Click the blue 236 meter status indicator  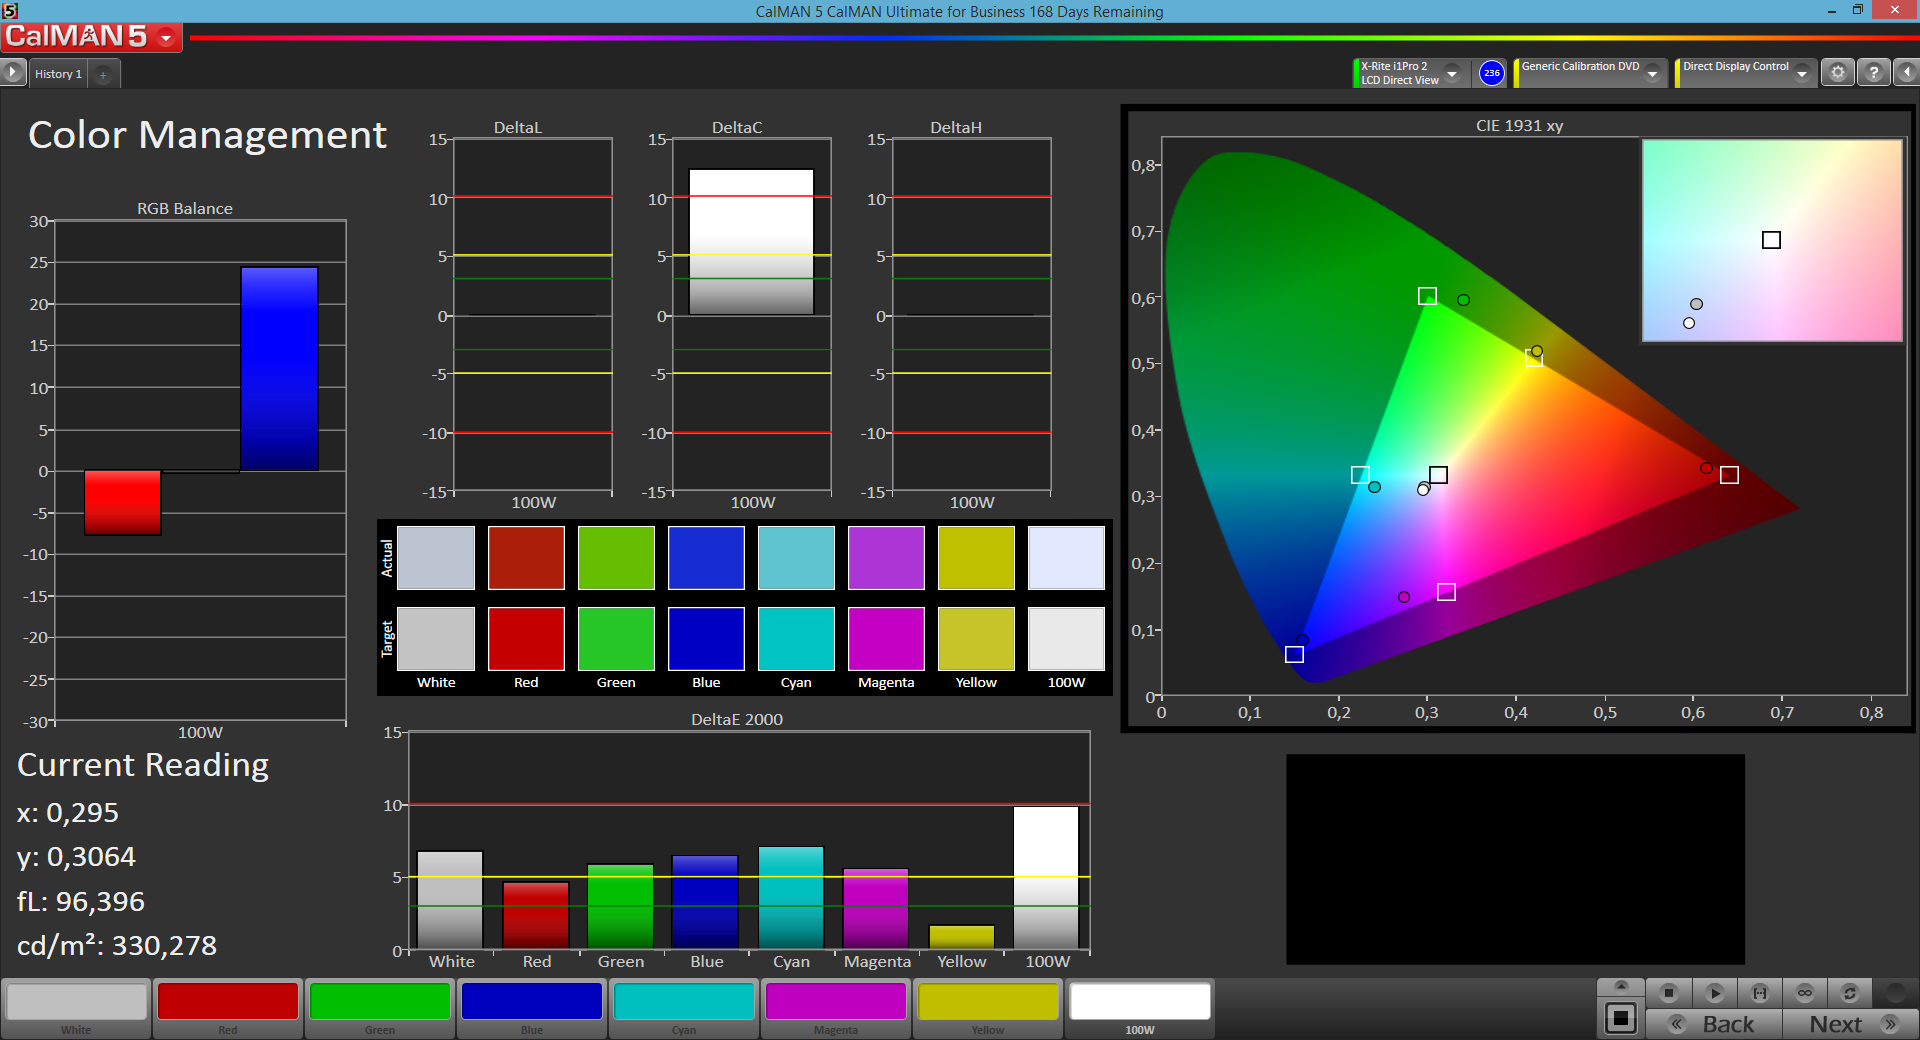(x=1491, y=73)
